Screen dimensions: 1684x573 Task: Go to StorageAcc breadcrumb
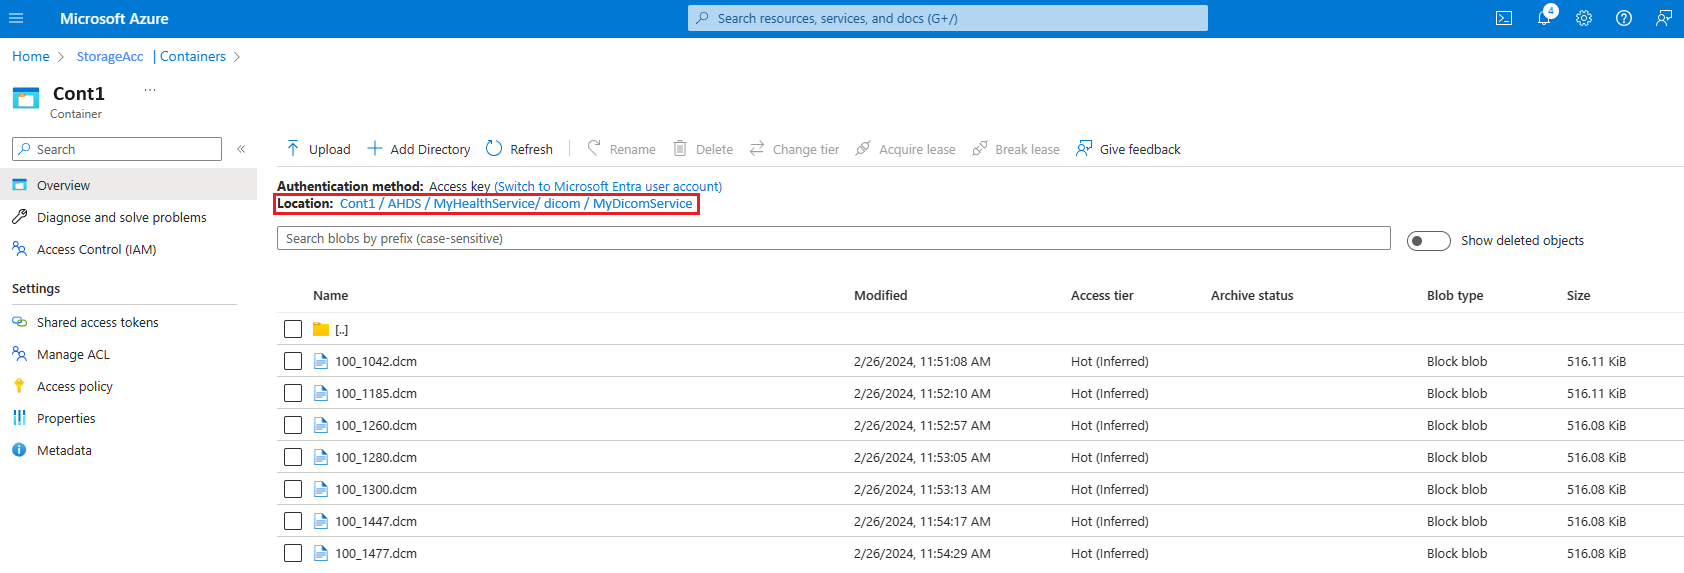pos(110,56)
